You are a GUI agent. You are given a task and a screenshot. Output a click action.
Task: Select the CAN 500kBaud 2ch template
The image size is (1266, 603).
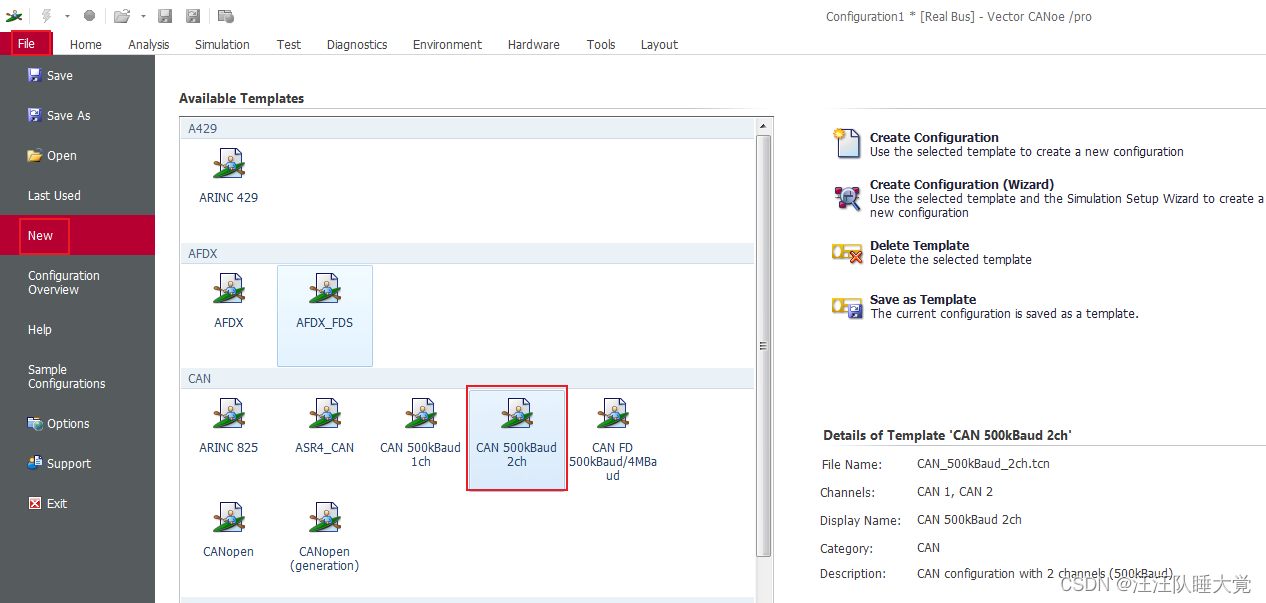(517, 439)
